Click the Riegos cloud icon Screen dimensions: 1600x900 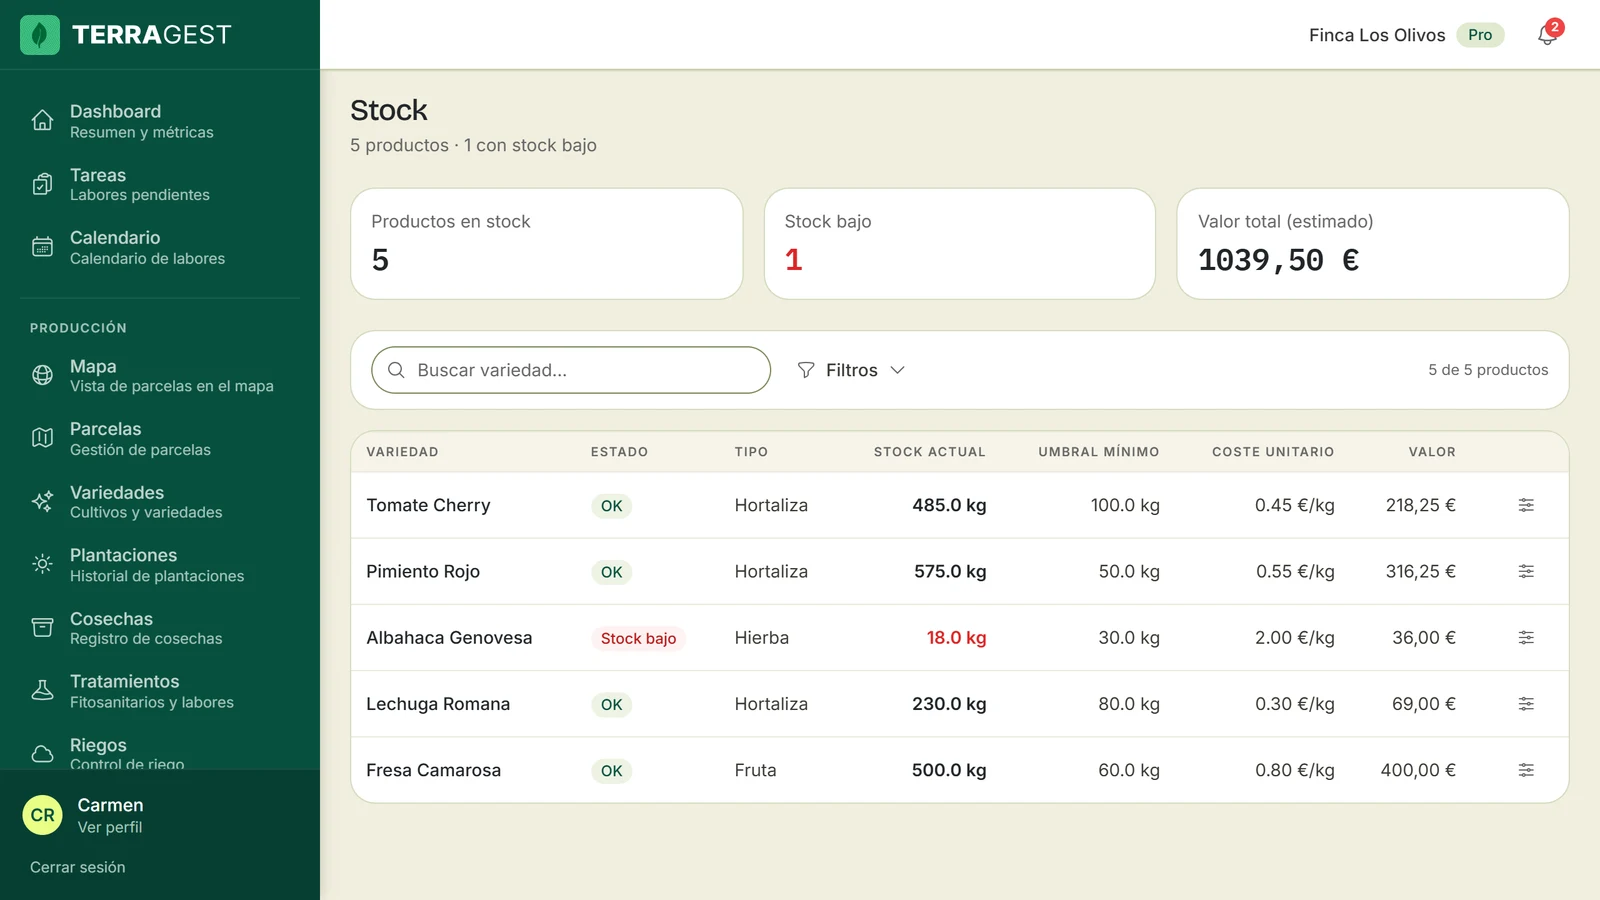click(42, 754)
